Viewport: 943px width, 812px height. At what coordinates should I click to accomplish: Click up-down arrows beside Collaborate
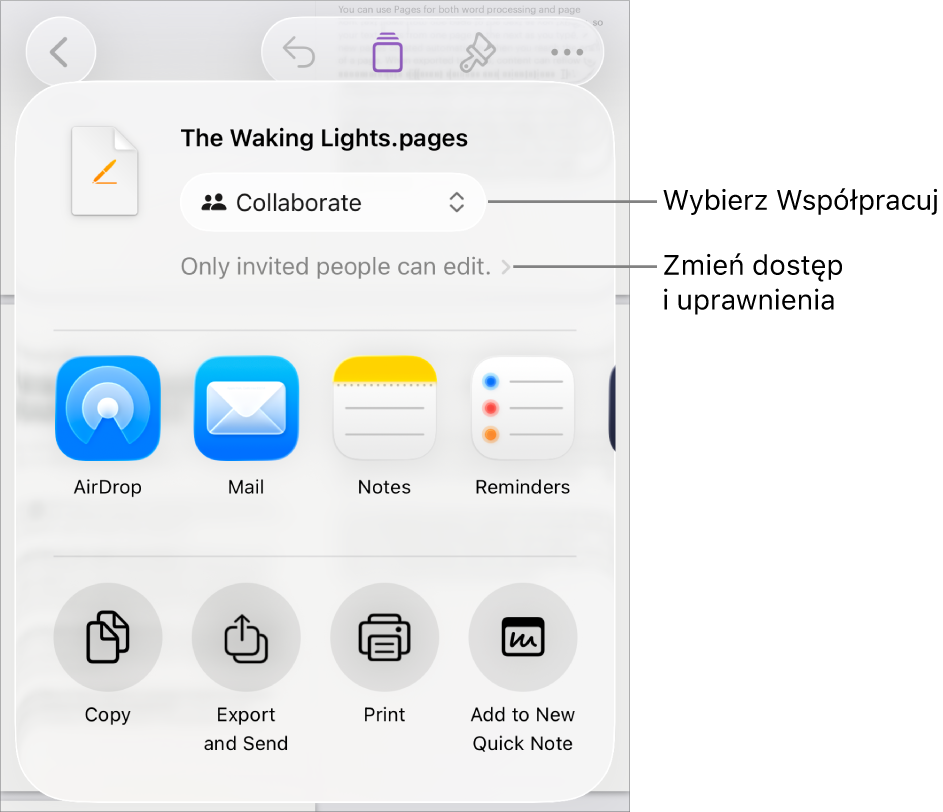point(456,203)
